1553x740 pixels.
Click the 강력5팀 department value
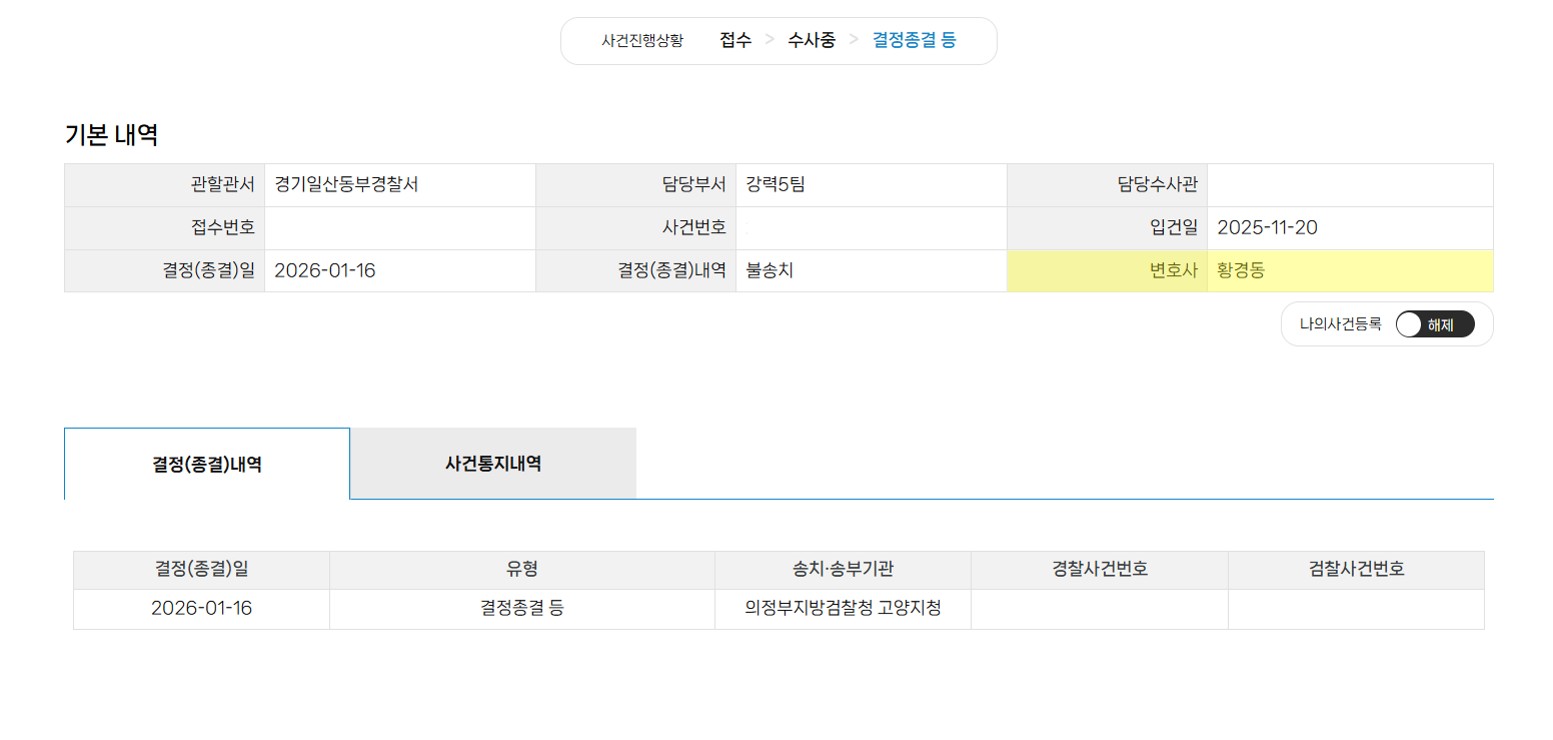click(x=775, y=185)
